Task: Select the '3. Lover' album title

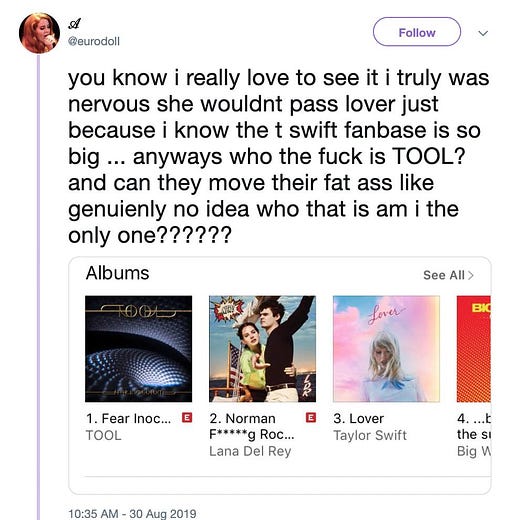Action: [359, 418]
